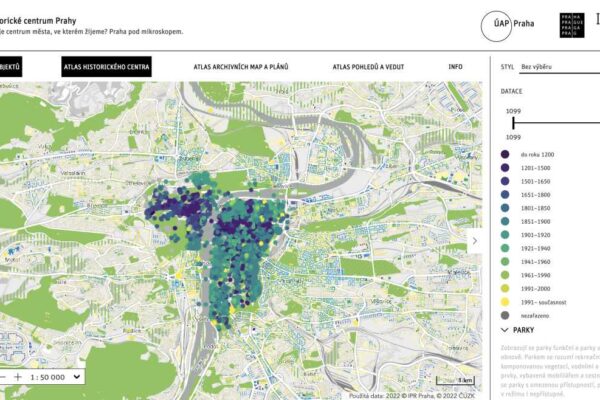The height and width of the screenshot is (400, 600).
Task: Open Atlas historického centra tab
Action: (106, 67)
